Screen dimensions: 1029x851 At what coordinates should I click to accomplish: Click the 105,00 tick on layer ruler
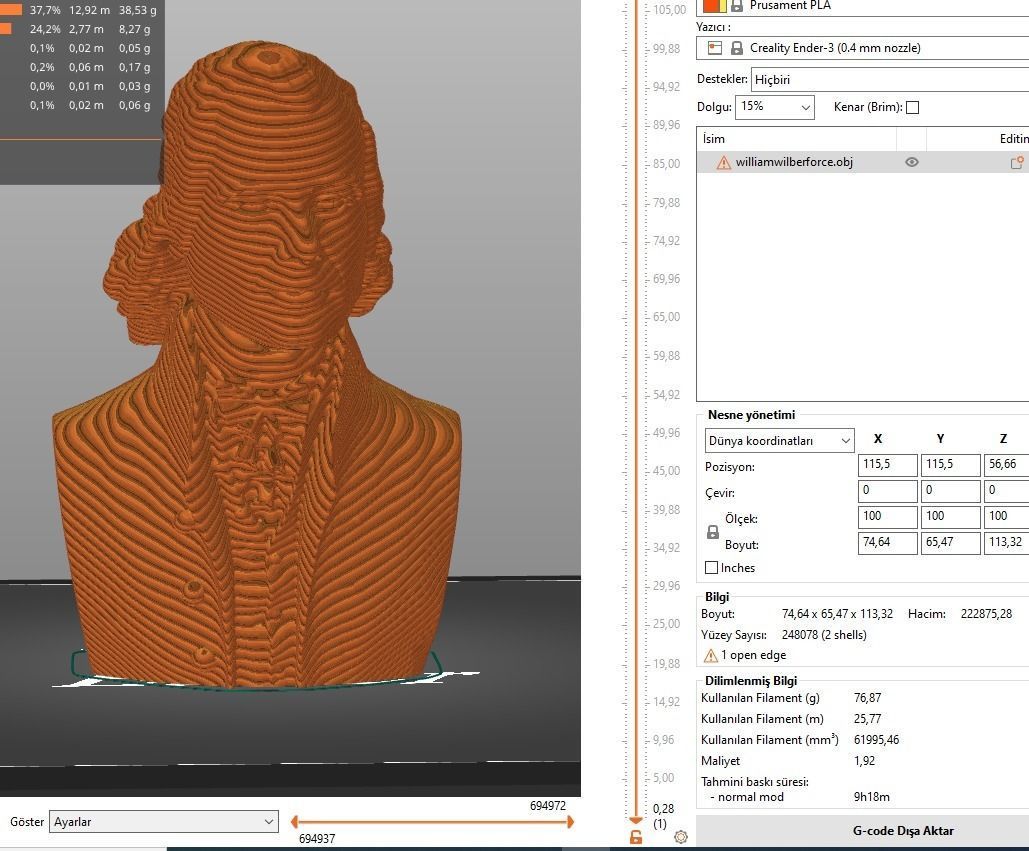[x=669, y=10]
